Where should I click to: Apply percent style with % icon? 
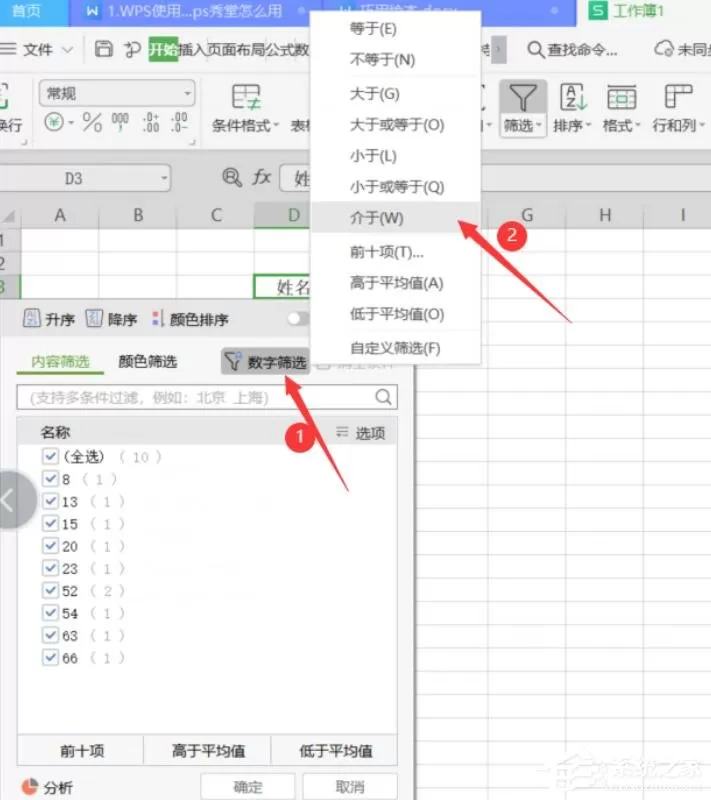(92, 122)
